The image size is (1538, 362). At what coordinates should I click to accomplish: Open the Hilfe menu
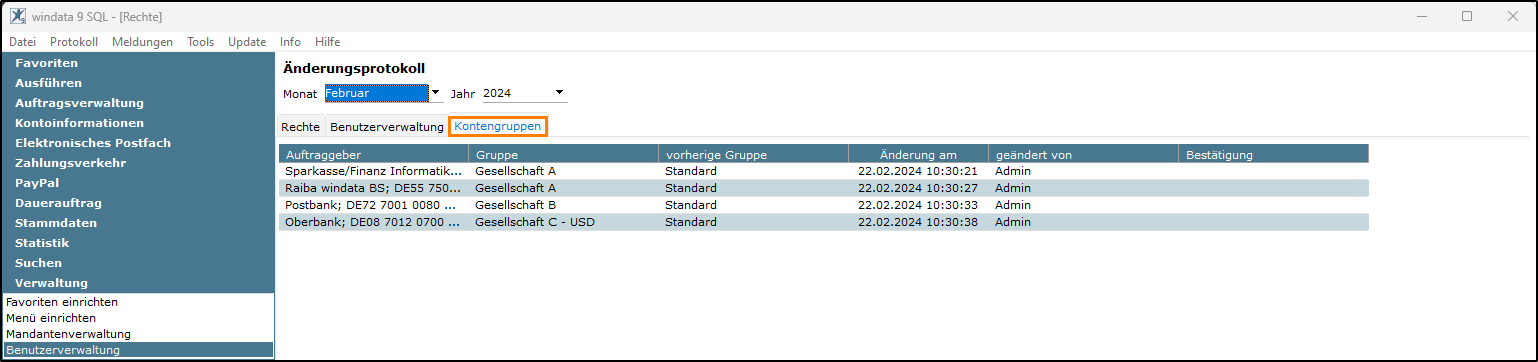(x=327, y=42)
